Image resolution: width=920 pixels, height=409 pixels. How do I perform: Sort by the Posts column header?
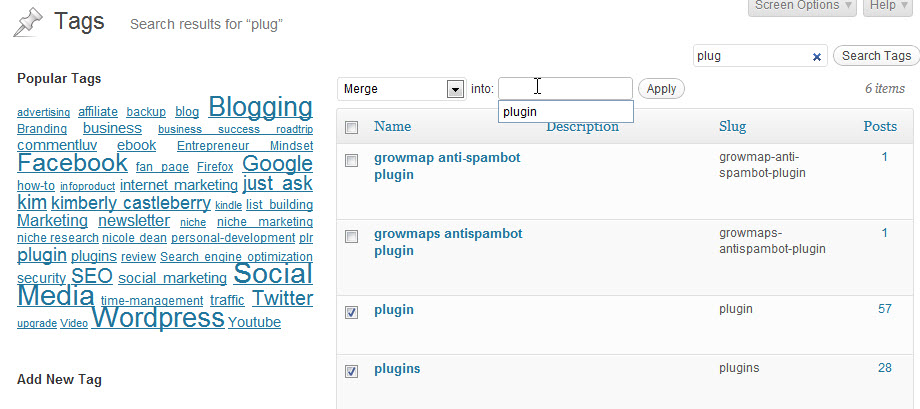point(880,126)
